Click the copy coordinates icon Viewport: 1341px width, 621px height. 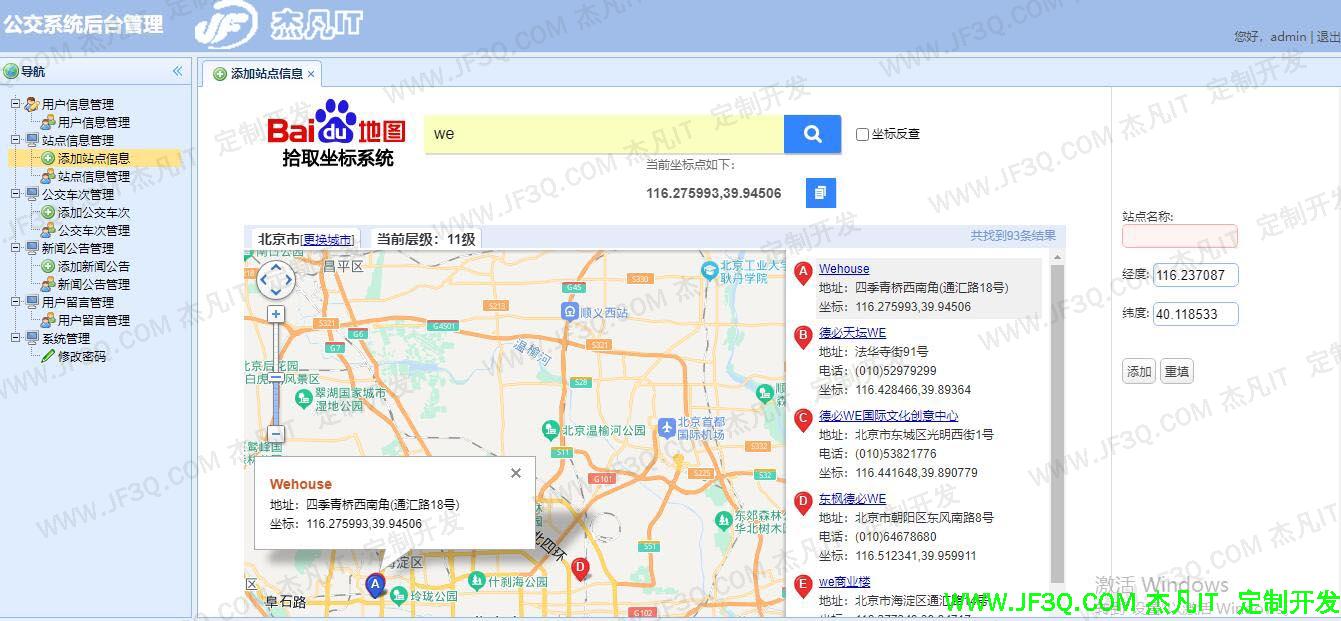coord(820,192)
